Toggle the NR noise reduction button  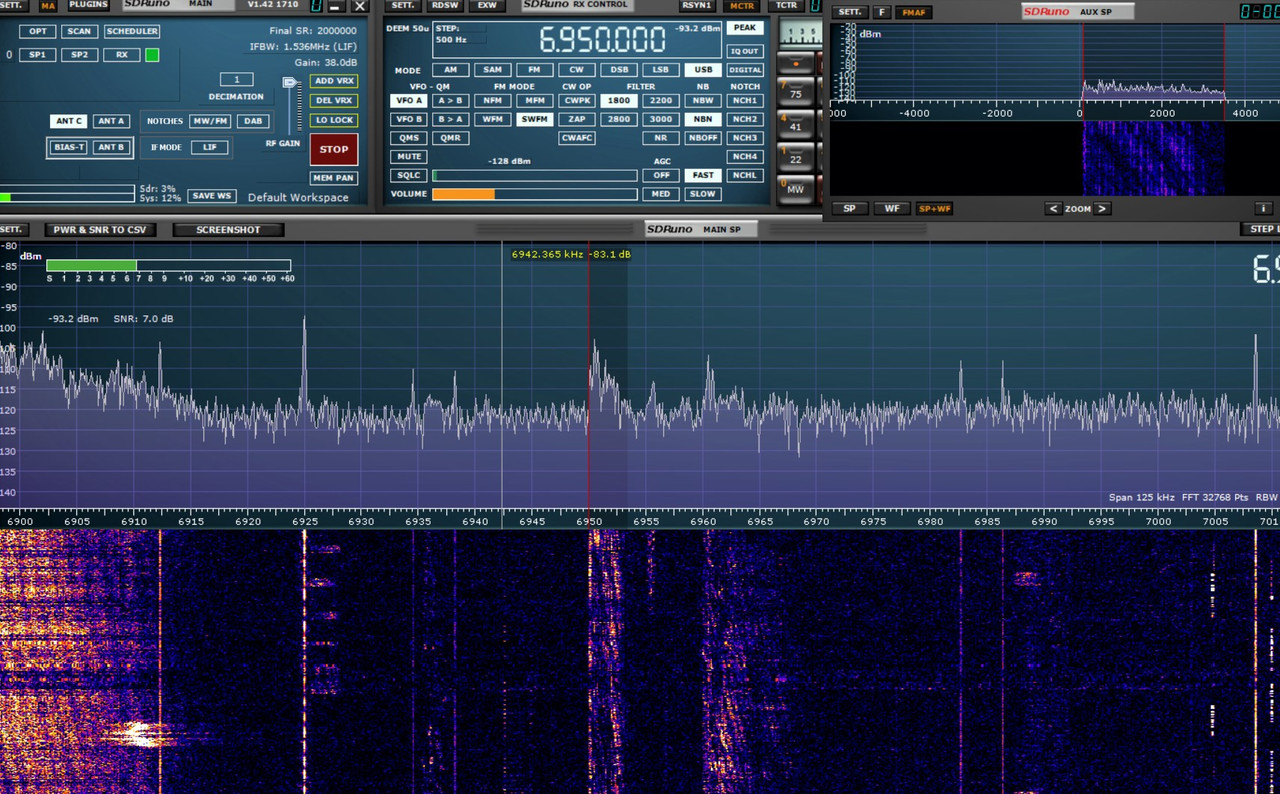[x=660, y=138]
